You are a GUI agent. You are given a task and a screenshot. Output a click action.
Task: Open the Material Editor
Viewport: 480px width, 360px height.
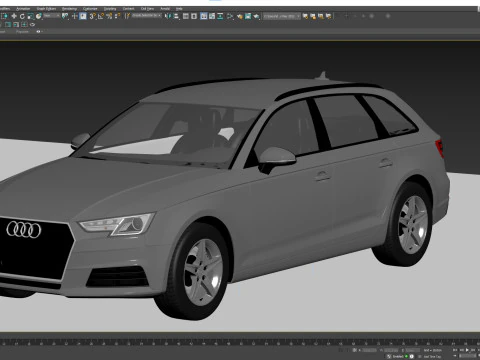coord(230,16)
